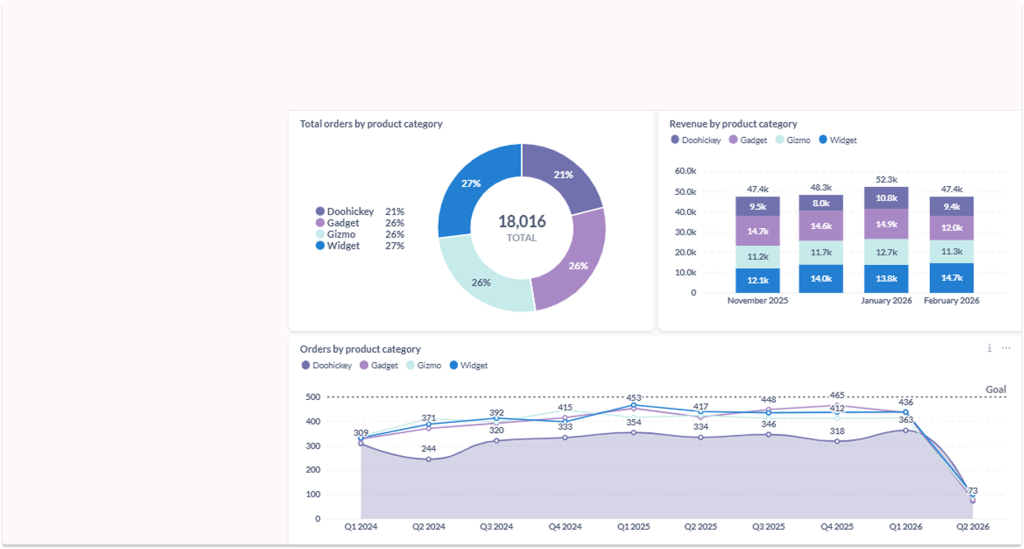Select Widget 27% row in donut legend

[x=360, y=245]
